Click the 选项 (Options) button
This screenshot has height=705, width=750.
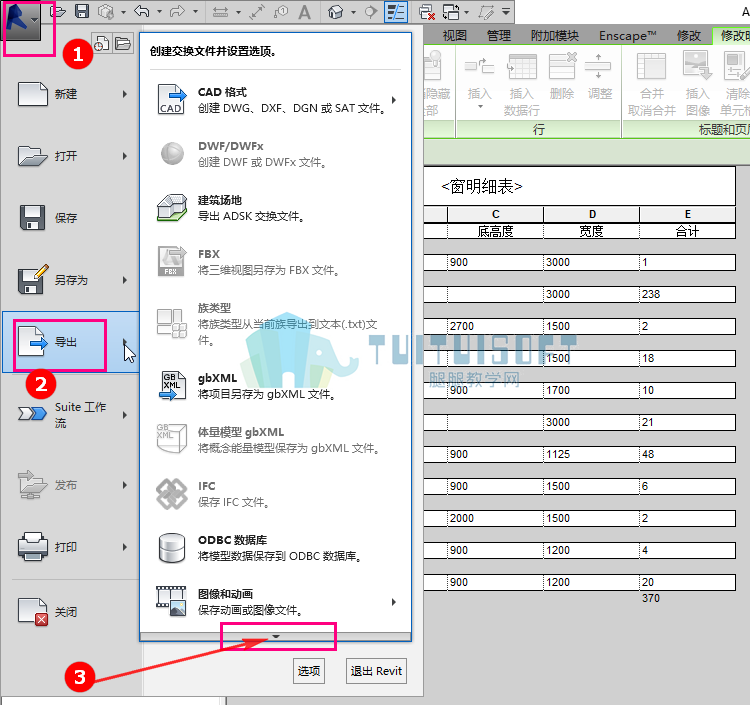[x=309, y=671]
